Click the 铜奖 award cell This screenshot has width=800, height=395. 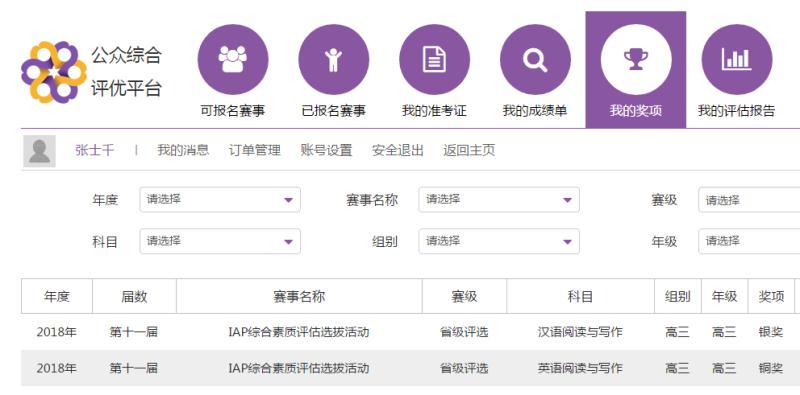point(771,368)
